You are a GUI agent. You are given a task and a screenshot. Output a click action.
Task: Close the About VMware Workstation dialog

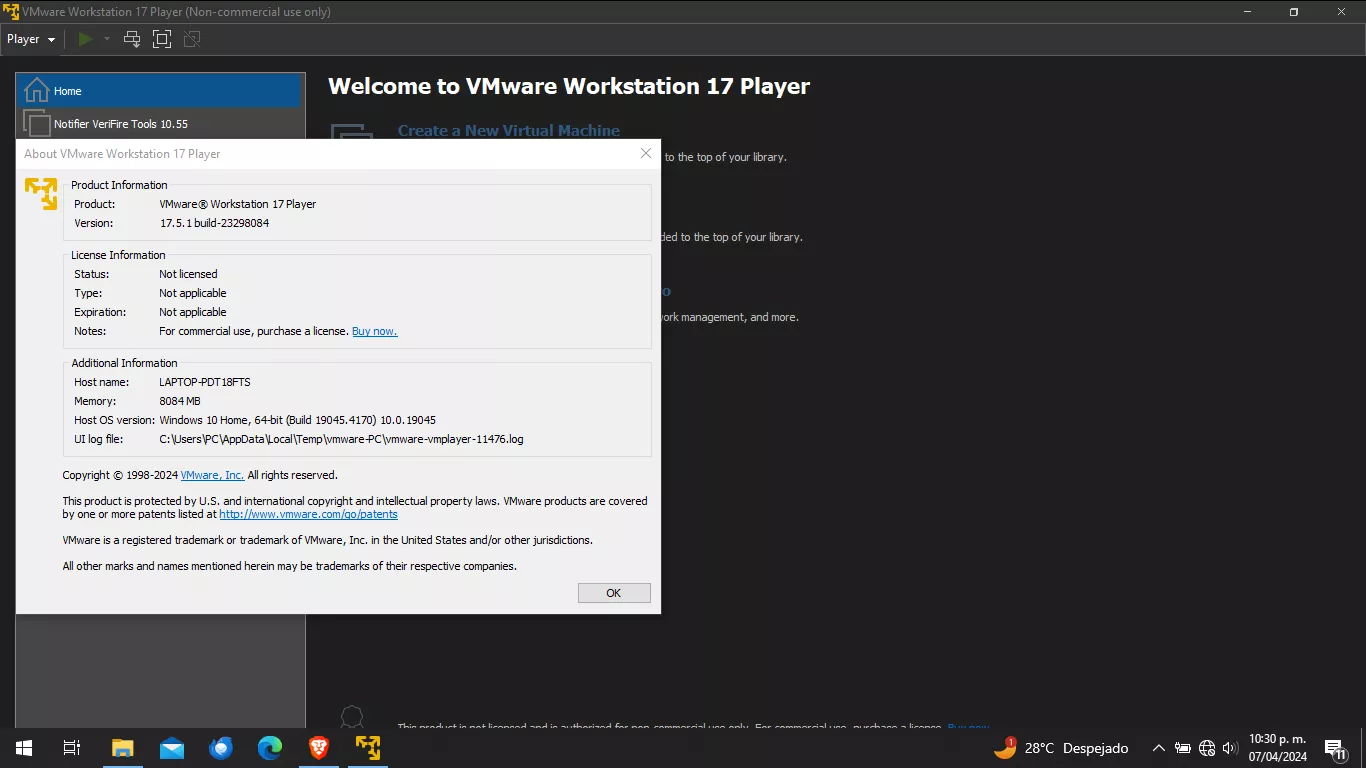[646, 153]
